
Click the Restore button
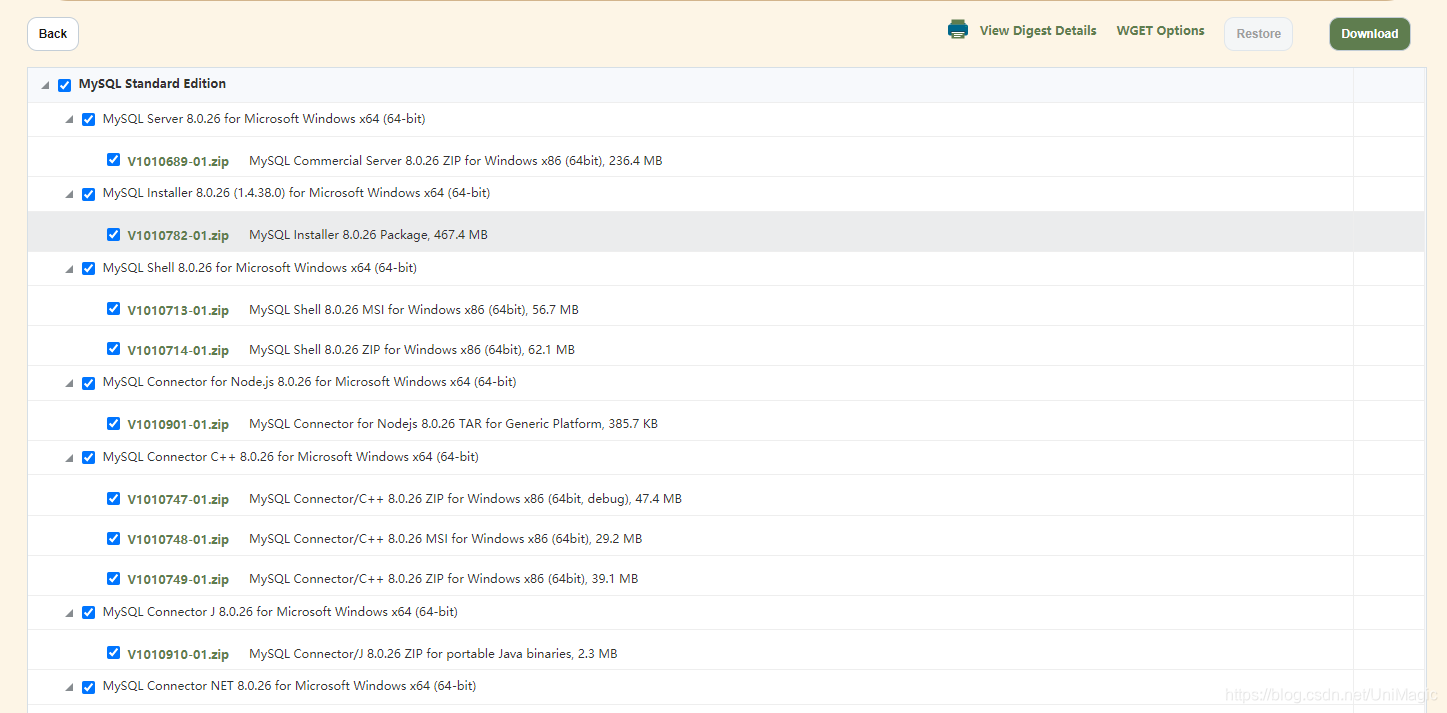(1258, 34)
